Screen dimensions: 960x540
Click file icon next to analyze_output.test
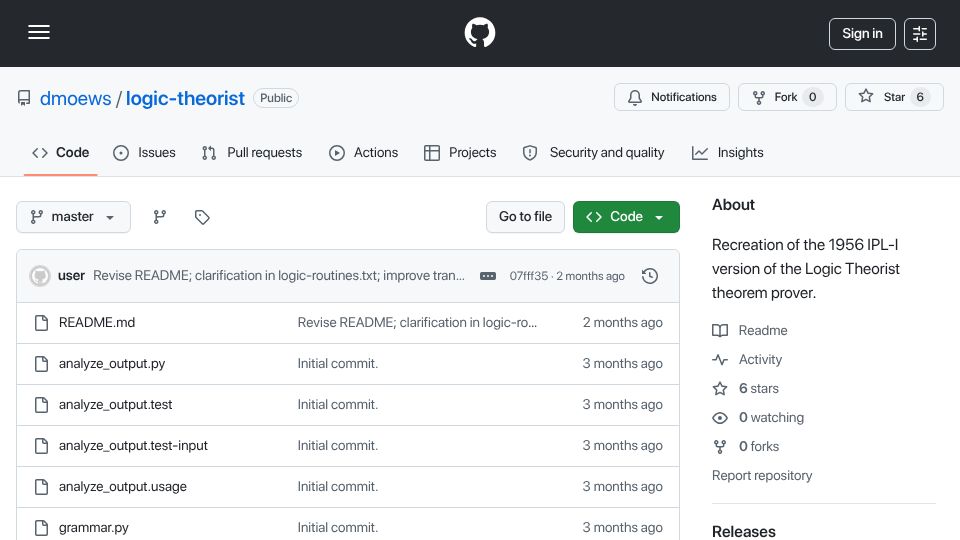[41, 405]
